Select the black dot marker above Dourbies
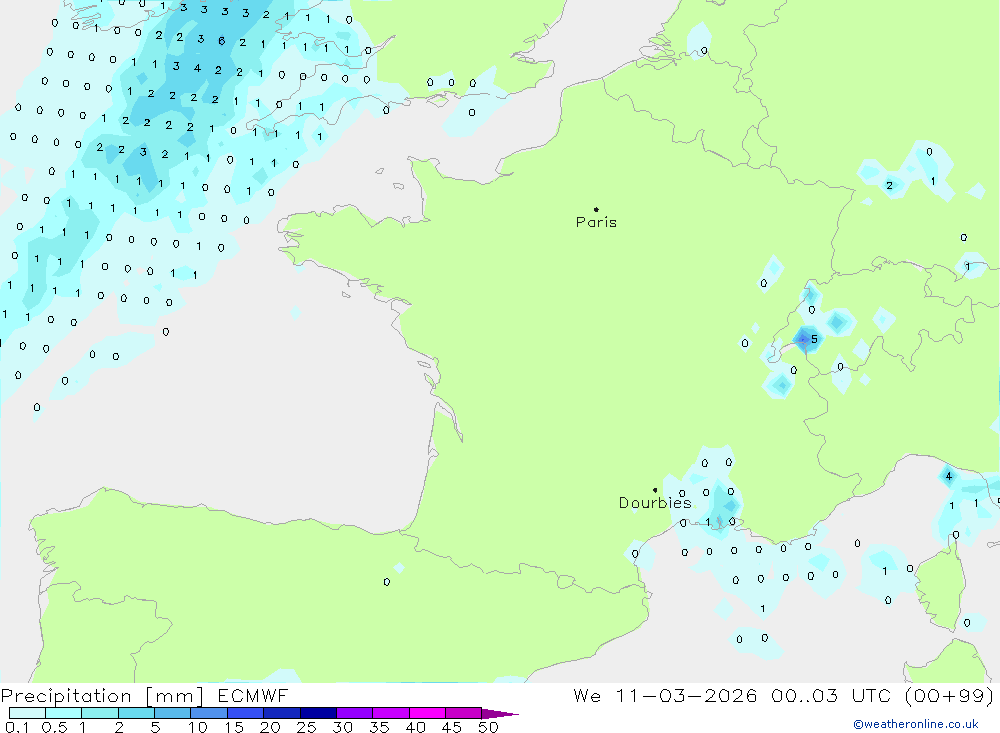 655,490
